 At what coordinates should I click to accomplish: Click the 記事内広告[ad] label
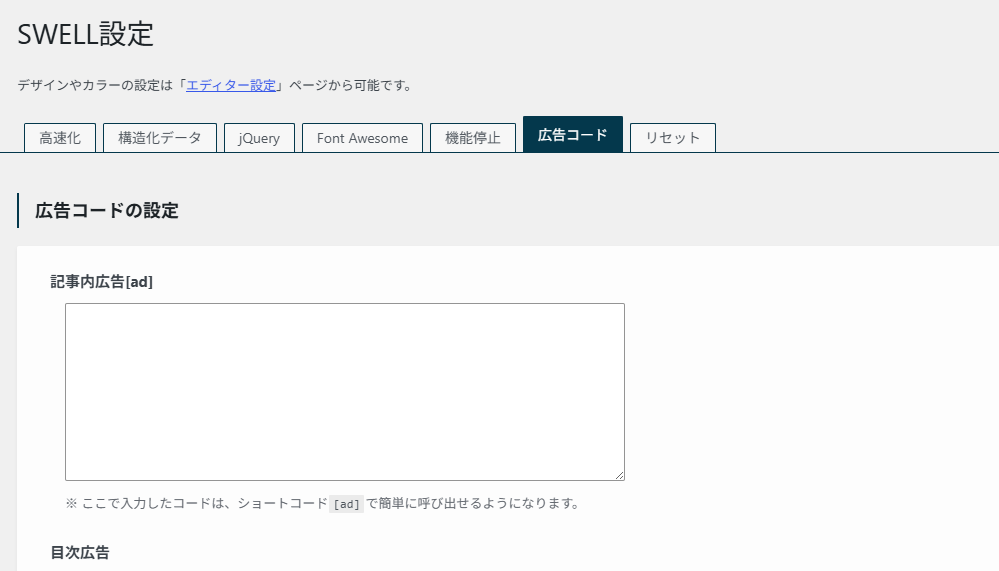coord(102,282)
